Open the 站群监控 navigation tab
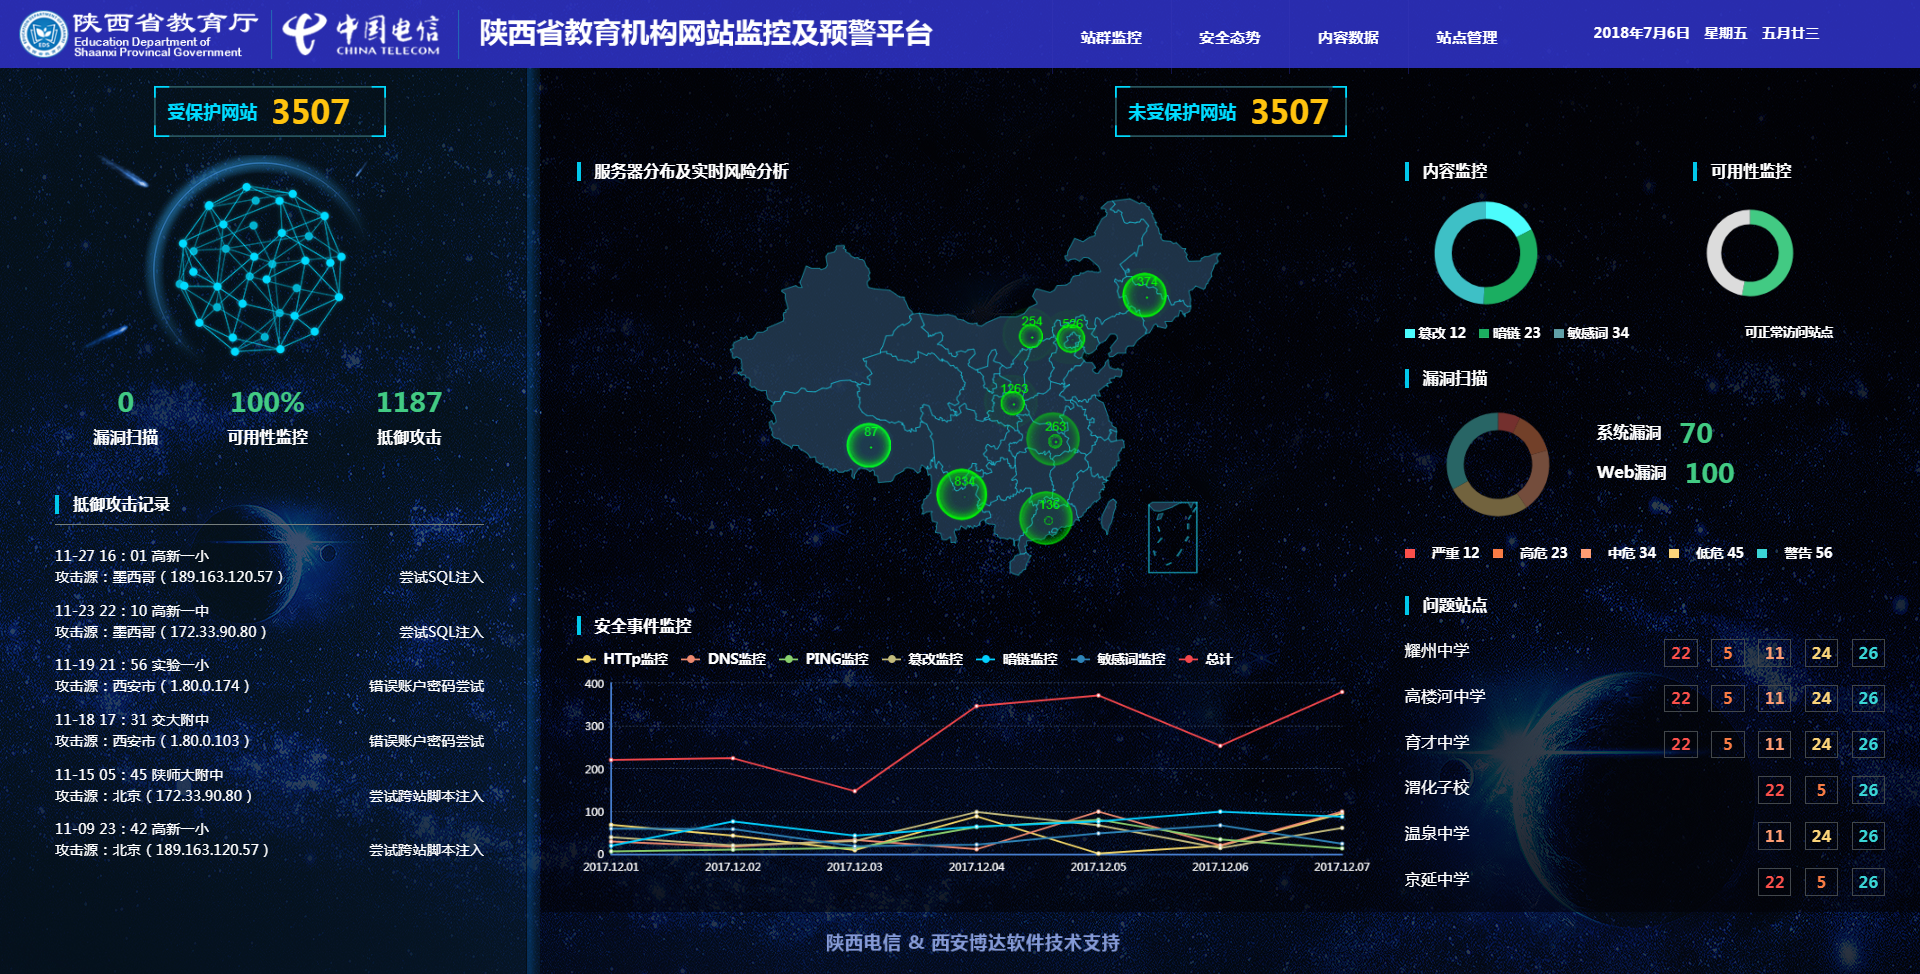1920x974 pixels. click(1110, 37)
